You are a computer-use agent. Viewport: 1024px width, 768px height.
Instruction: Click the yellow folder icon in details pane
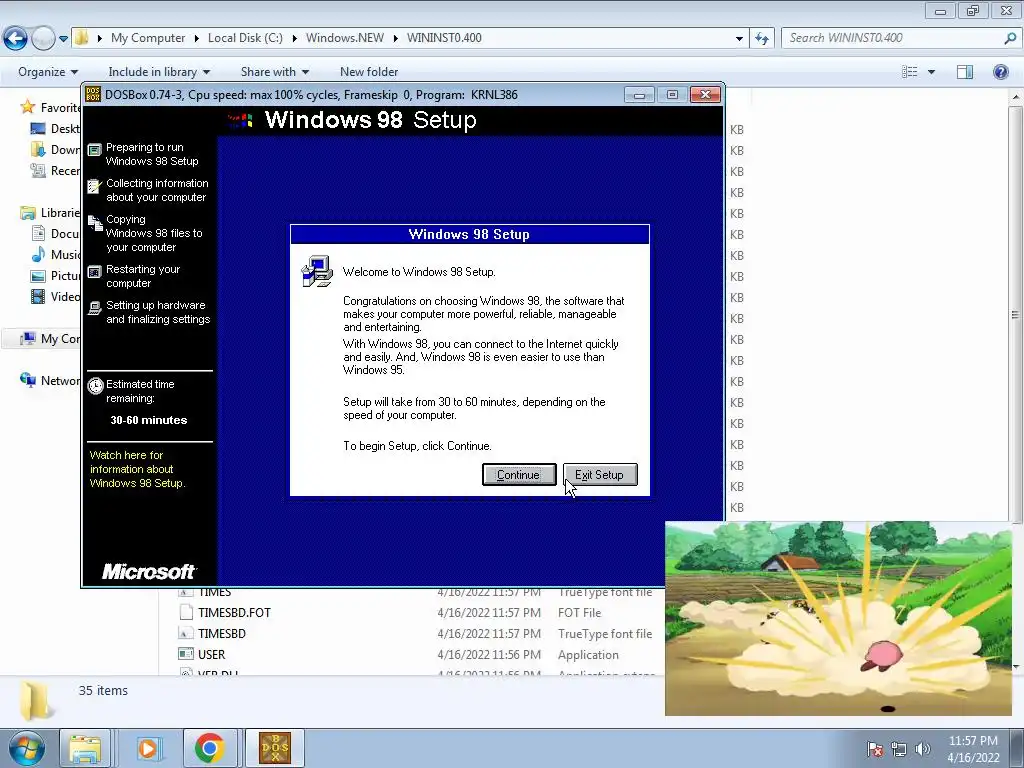click(34, 700)
